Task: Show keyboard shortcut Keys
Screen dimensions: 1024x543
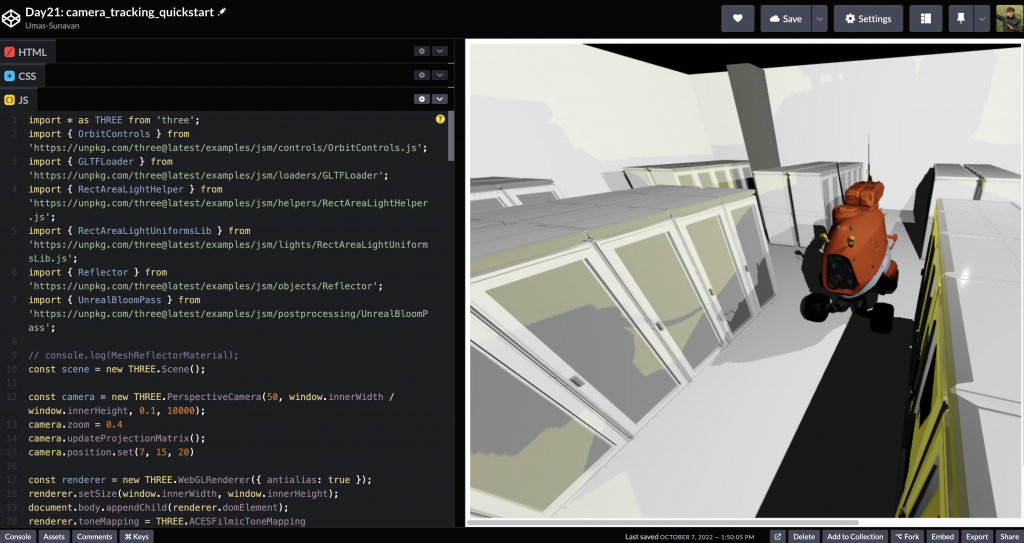Action: coord(137,536)
